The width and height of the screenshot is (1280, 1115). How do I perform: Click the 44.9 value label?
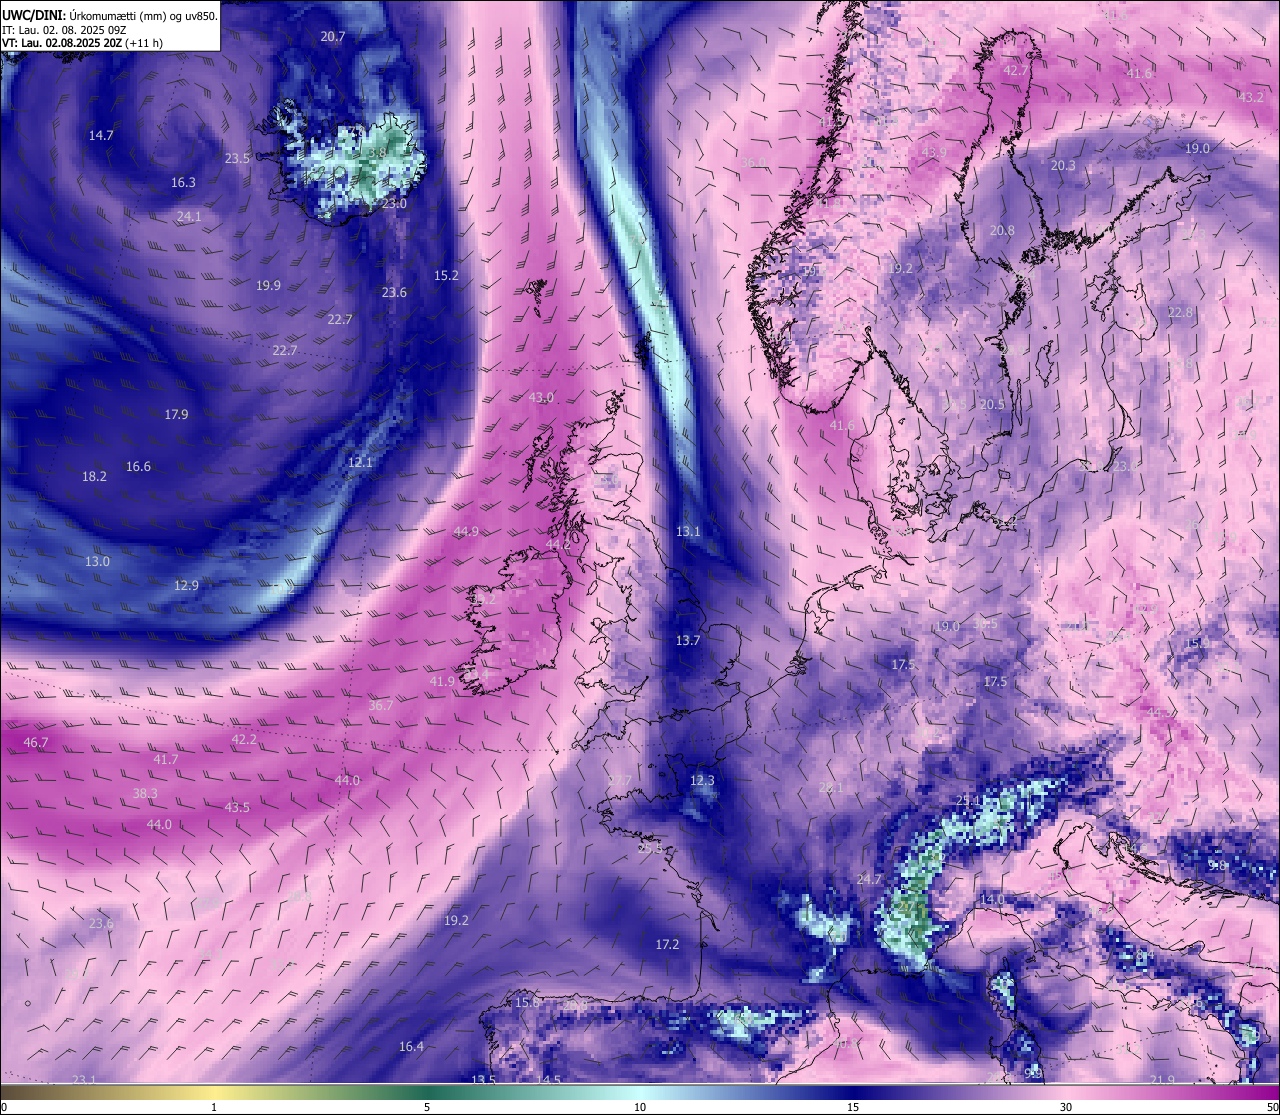[x=466, y=531]
